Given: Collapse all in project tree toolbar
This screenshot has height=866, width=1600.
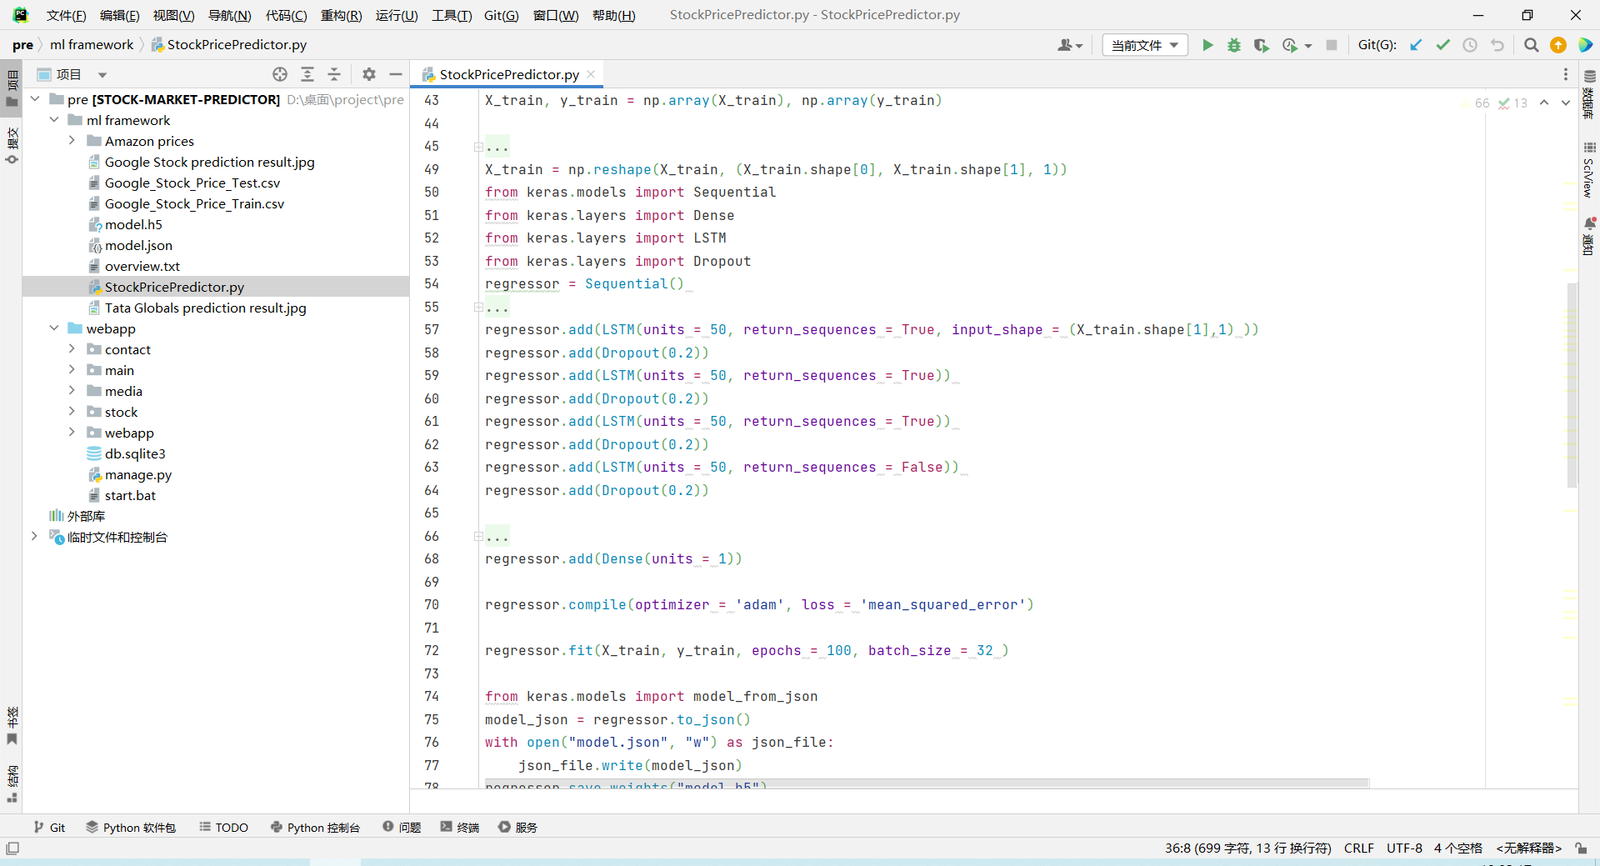Looking at the screenshot, I should point(334,74).
